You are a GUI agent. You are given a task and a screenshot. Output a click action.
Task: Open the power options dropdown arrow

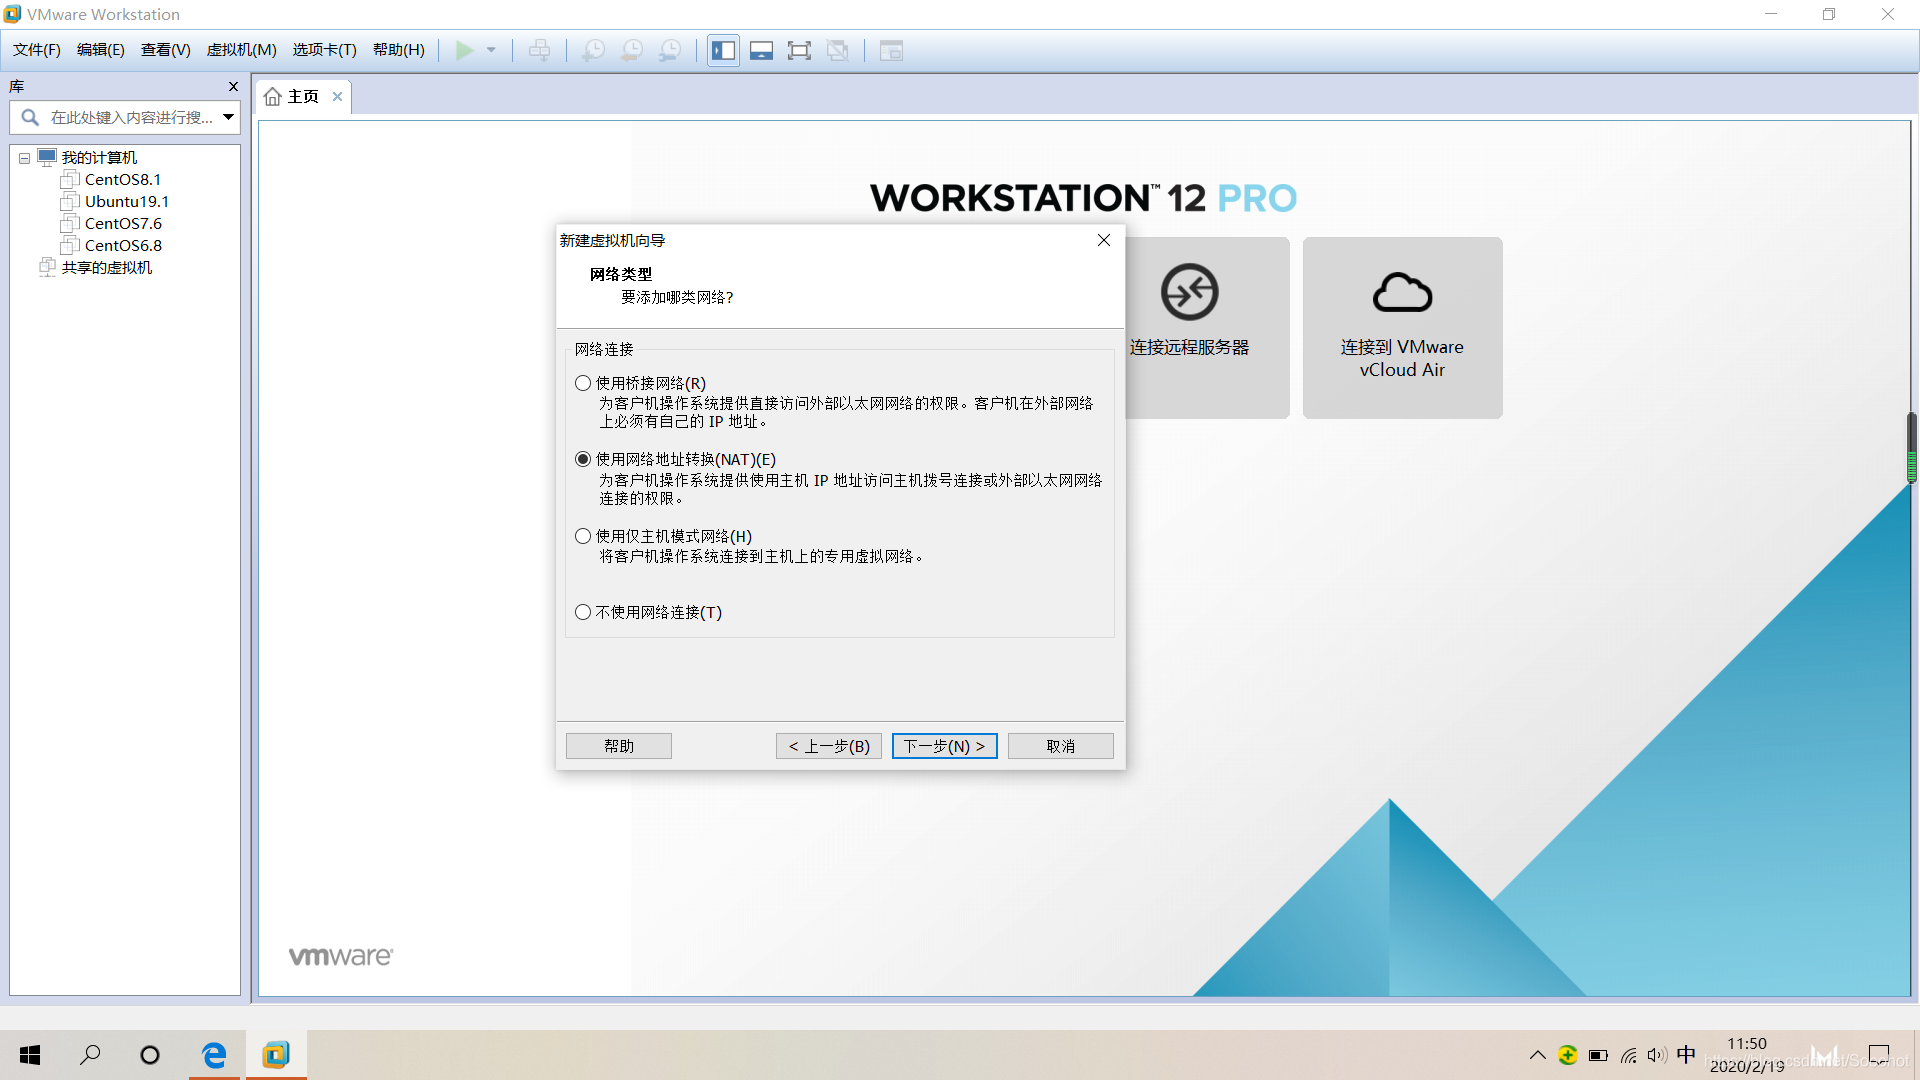[x=491, y=50]
